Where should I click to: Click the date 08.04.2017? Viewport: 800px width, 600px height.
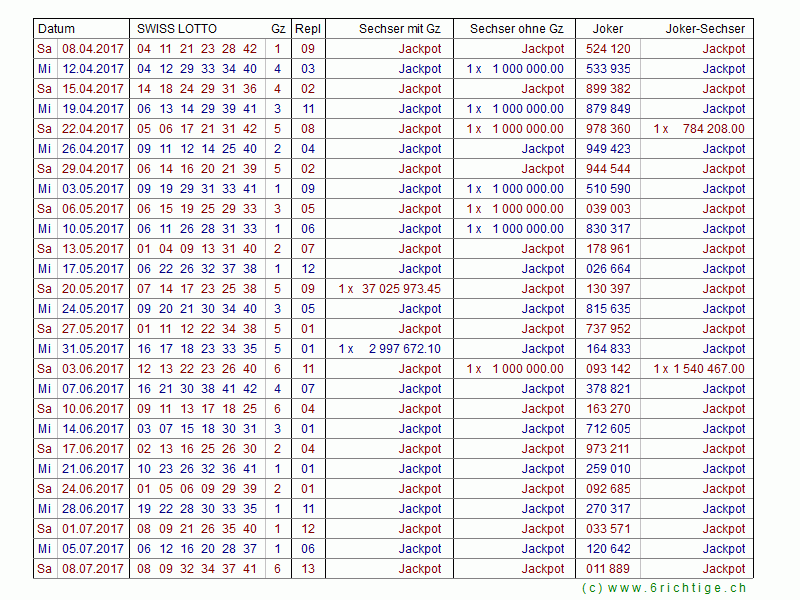93,49
